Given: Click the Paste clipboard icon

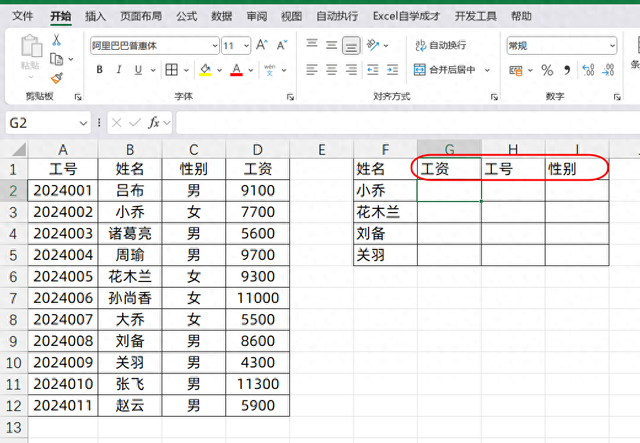Looking at the screenshot, I should tap(31, 46).
